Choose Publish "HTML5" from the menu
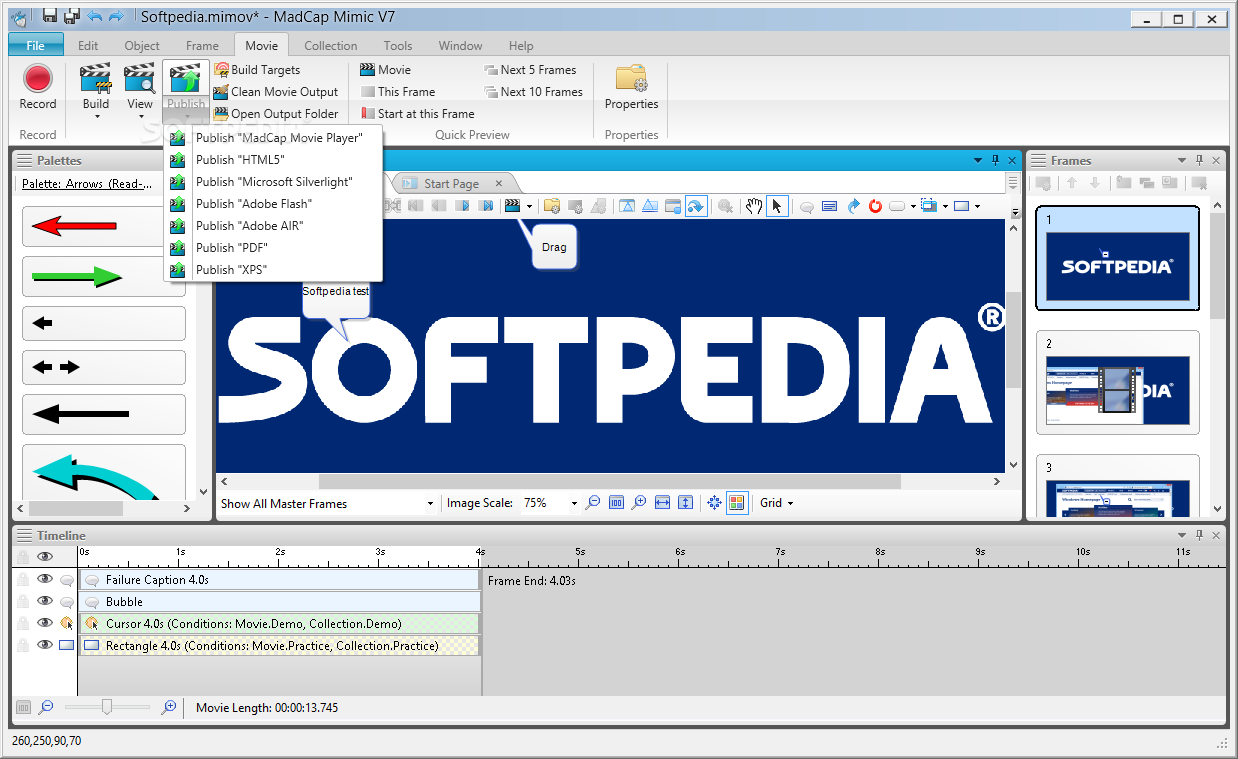 point(240,160)
